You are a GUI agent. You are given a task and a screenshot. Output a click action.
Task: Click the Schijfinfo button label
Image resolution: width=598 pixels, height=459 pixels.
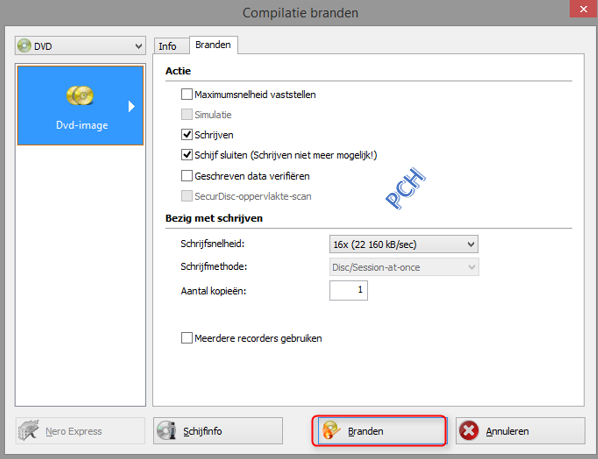pyautogui.click(x=203, y=431)
